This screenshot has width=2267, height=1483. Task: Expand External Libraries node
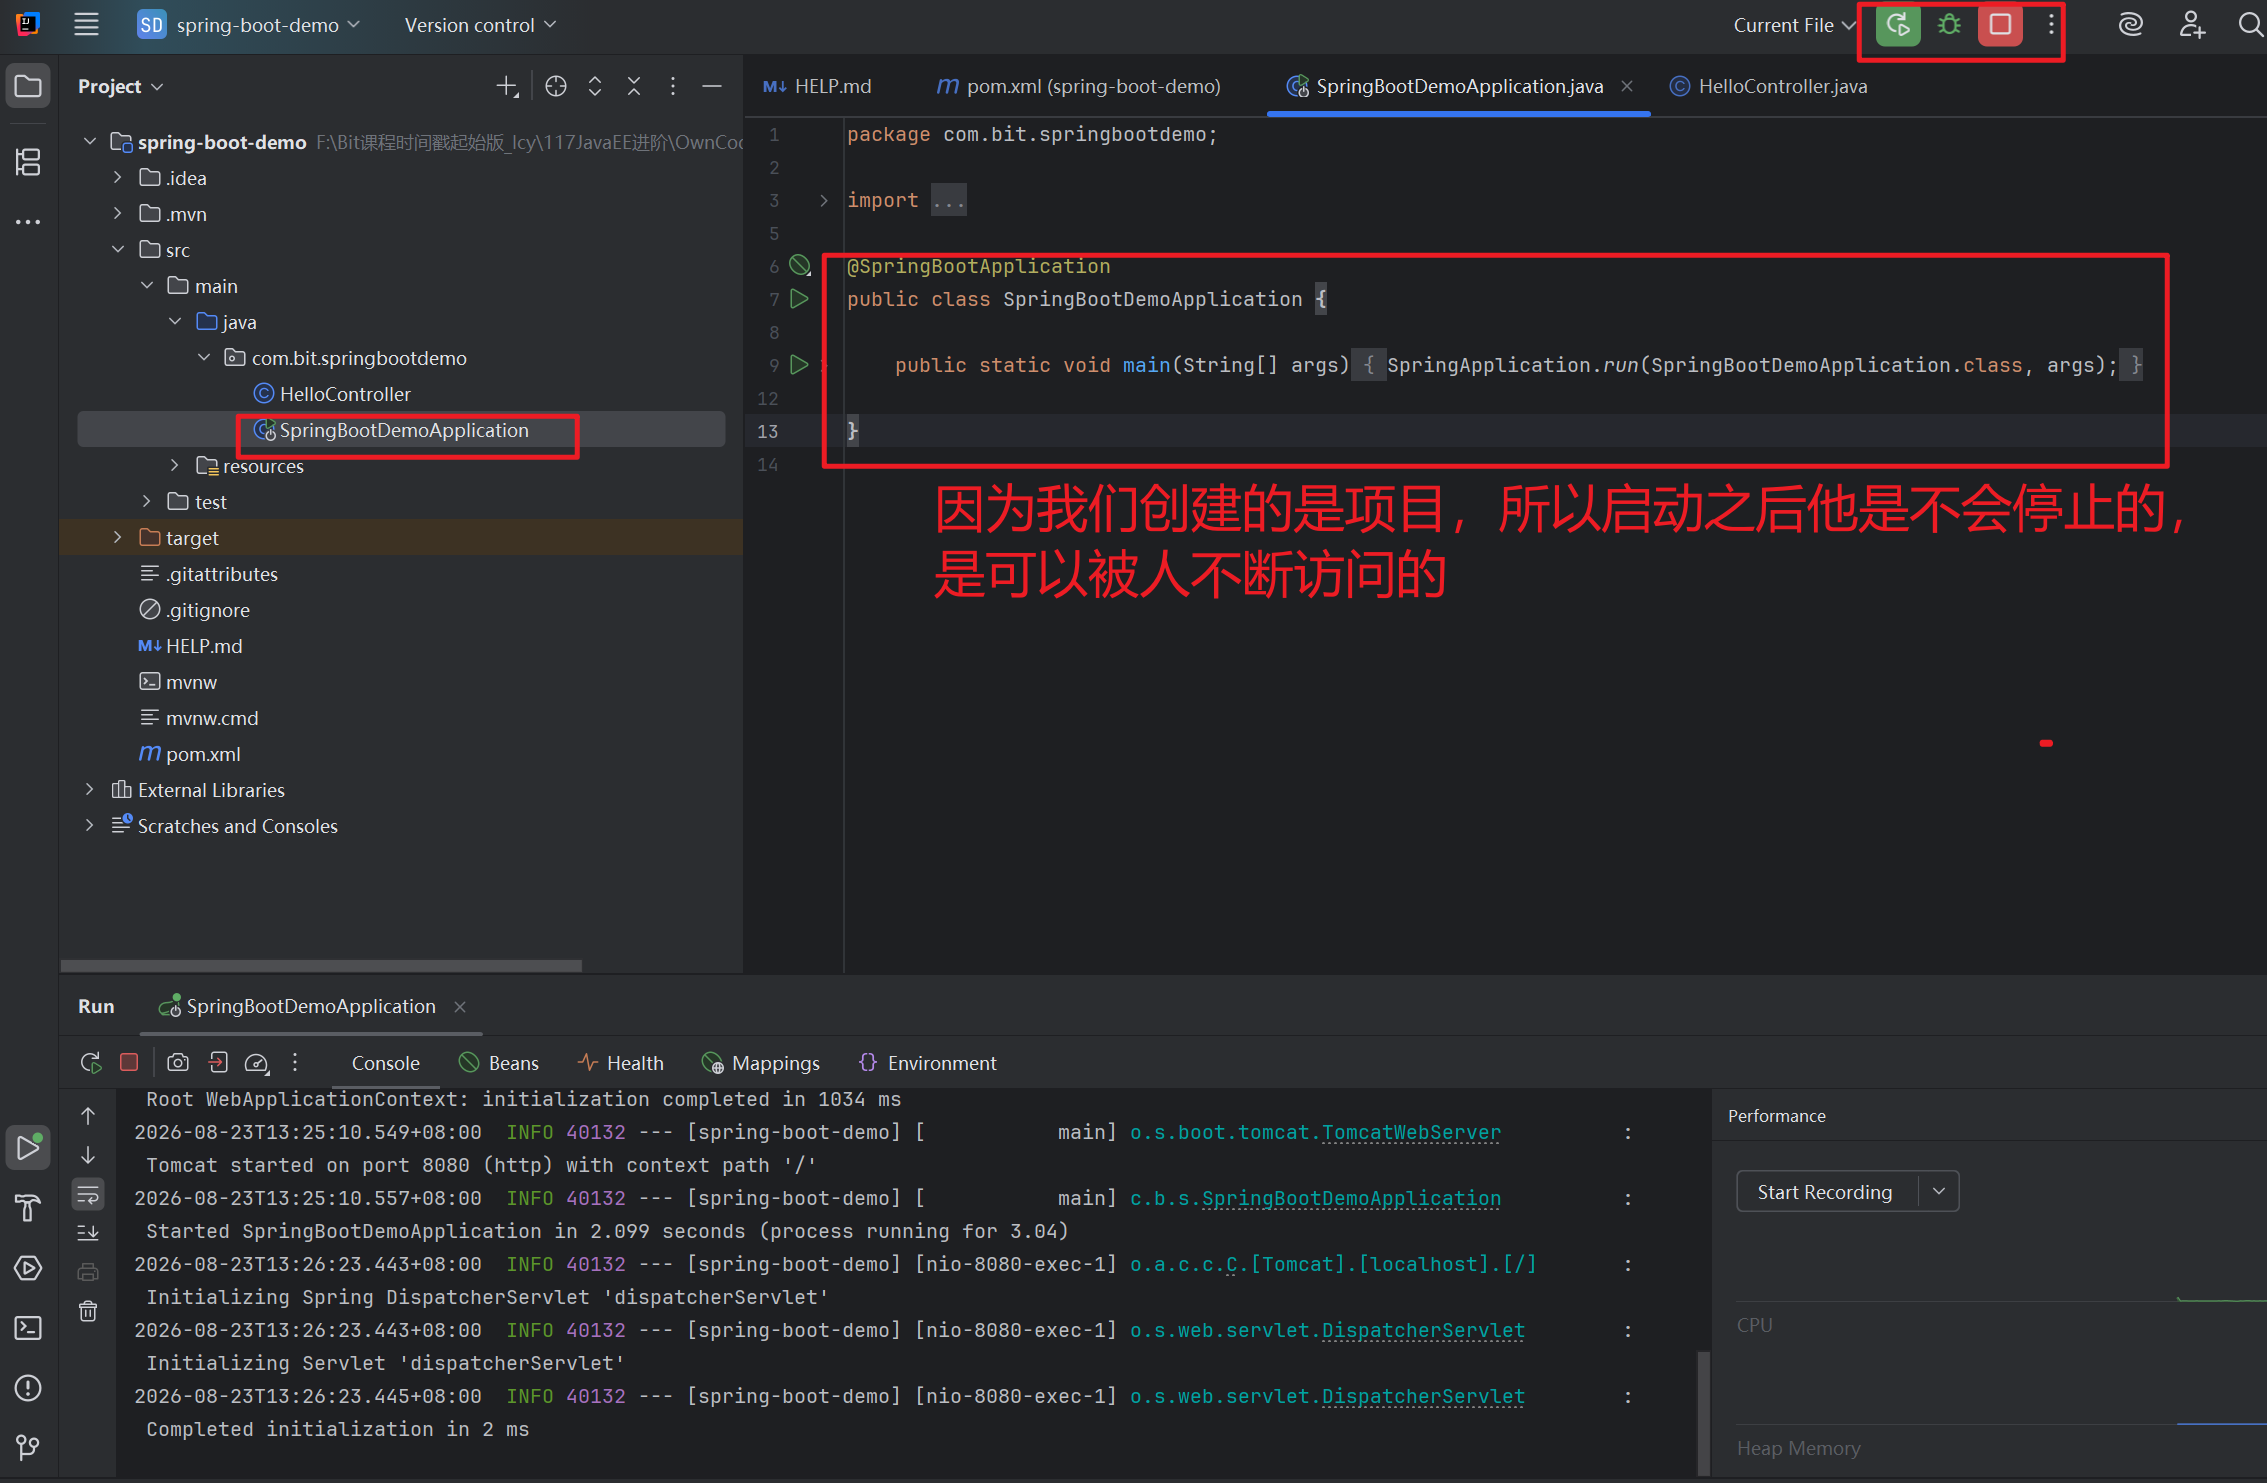[90, 789]
